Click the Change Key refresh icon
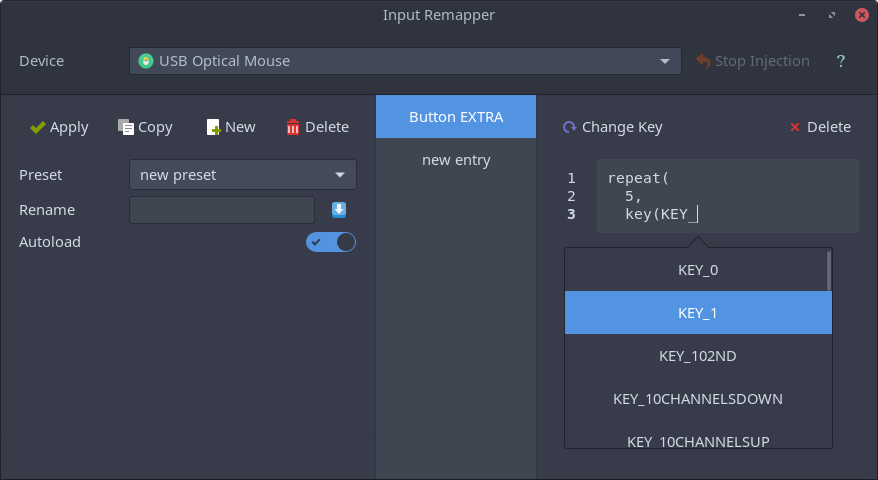 pos(569,127)
